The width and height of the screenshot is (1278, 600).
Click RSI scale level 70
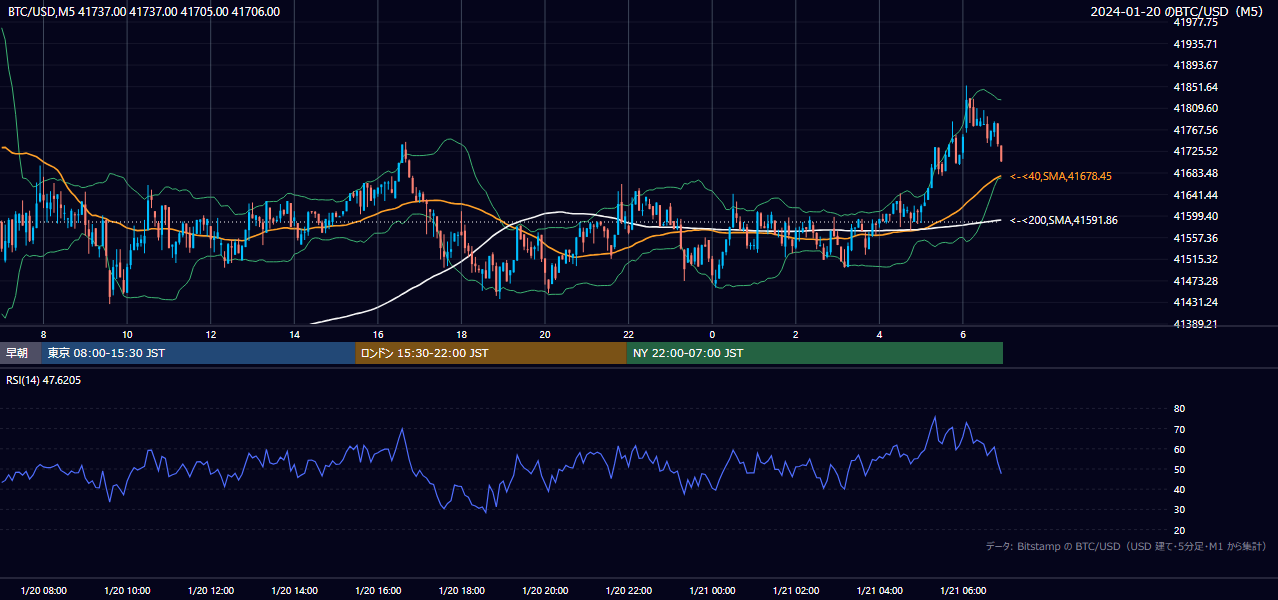(1179, 429)
